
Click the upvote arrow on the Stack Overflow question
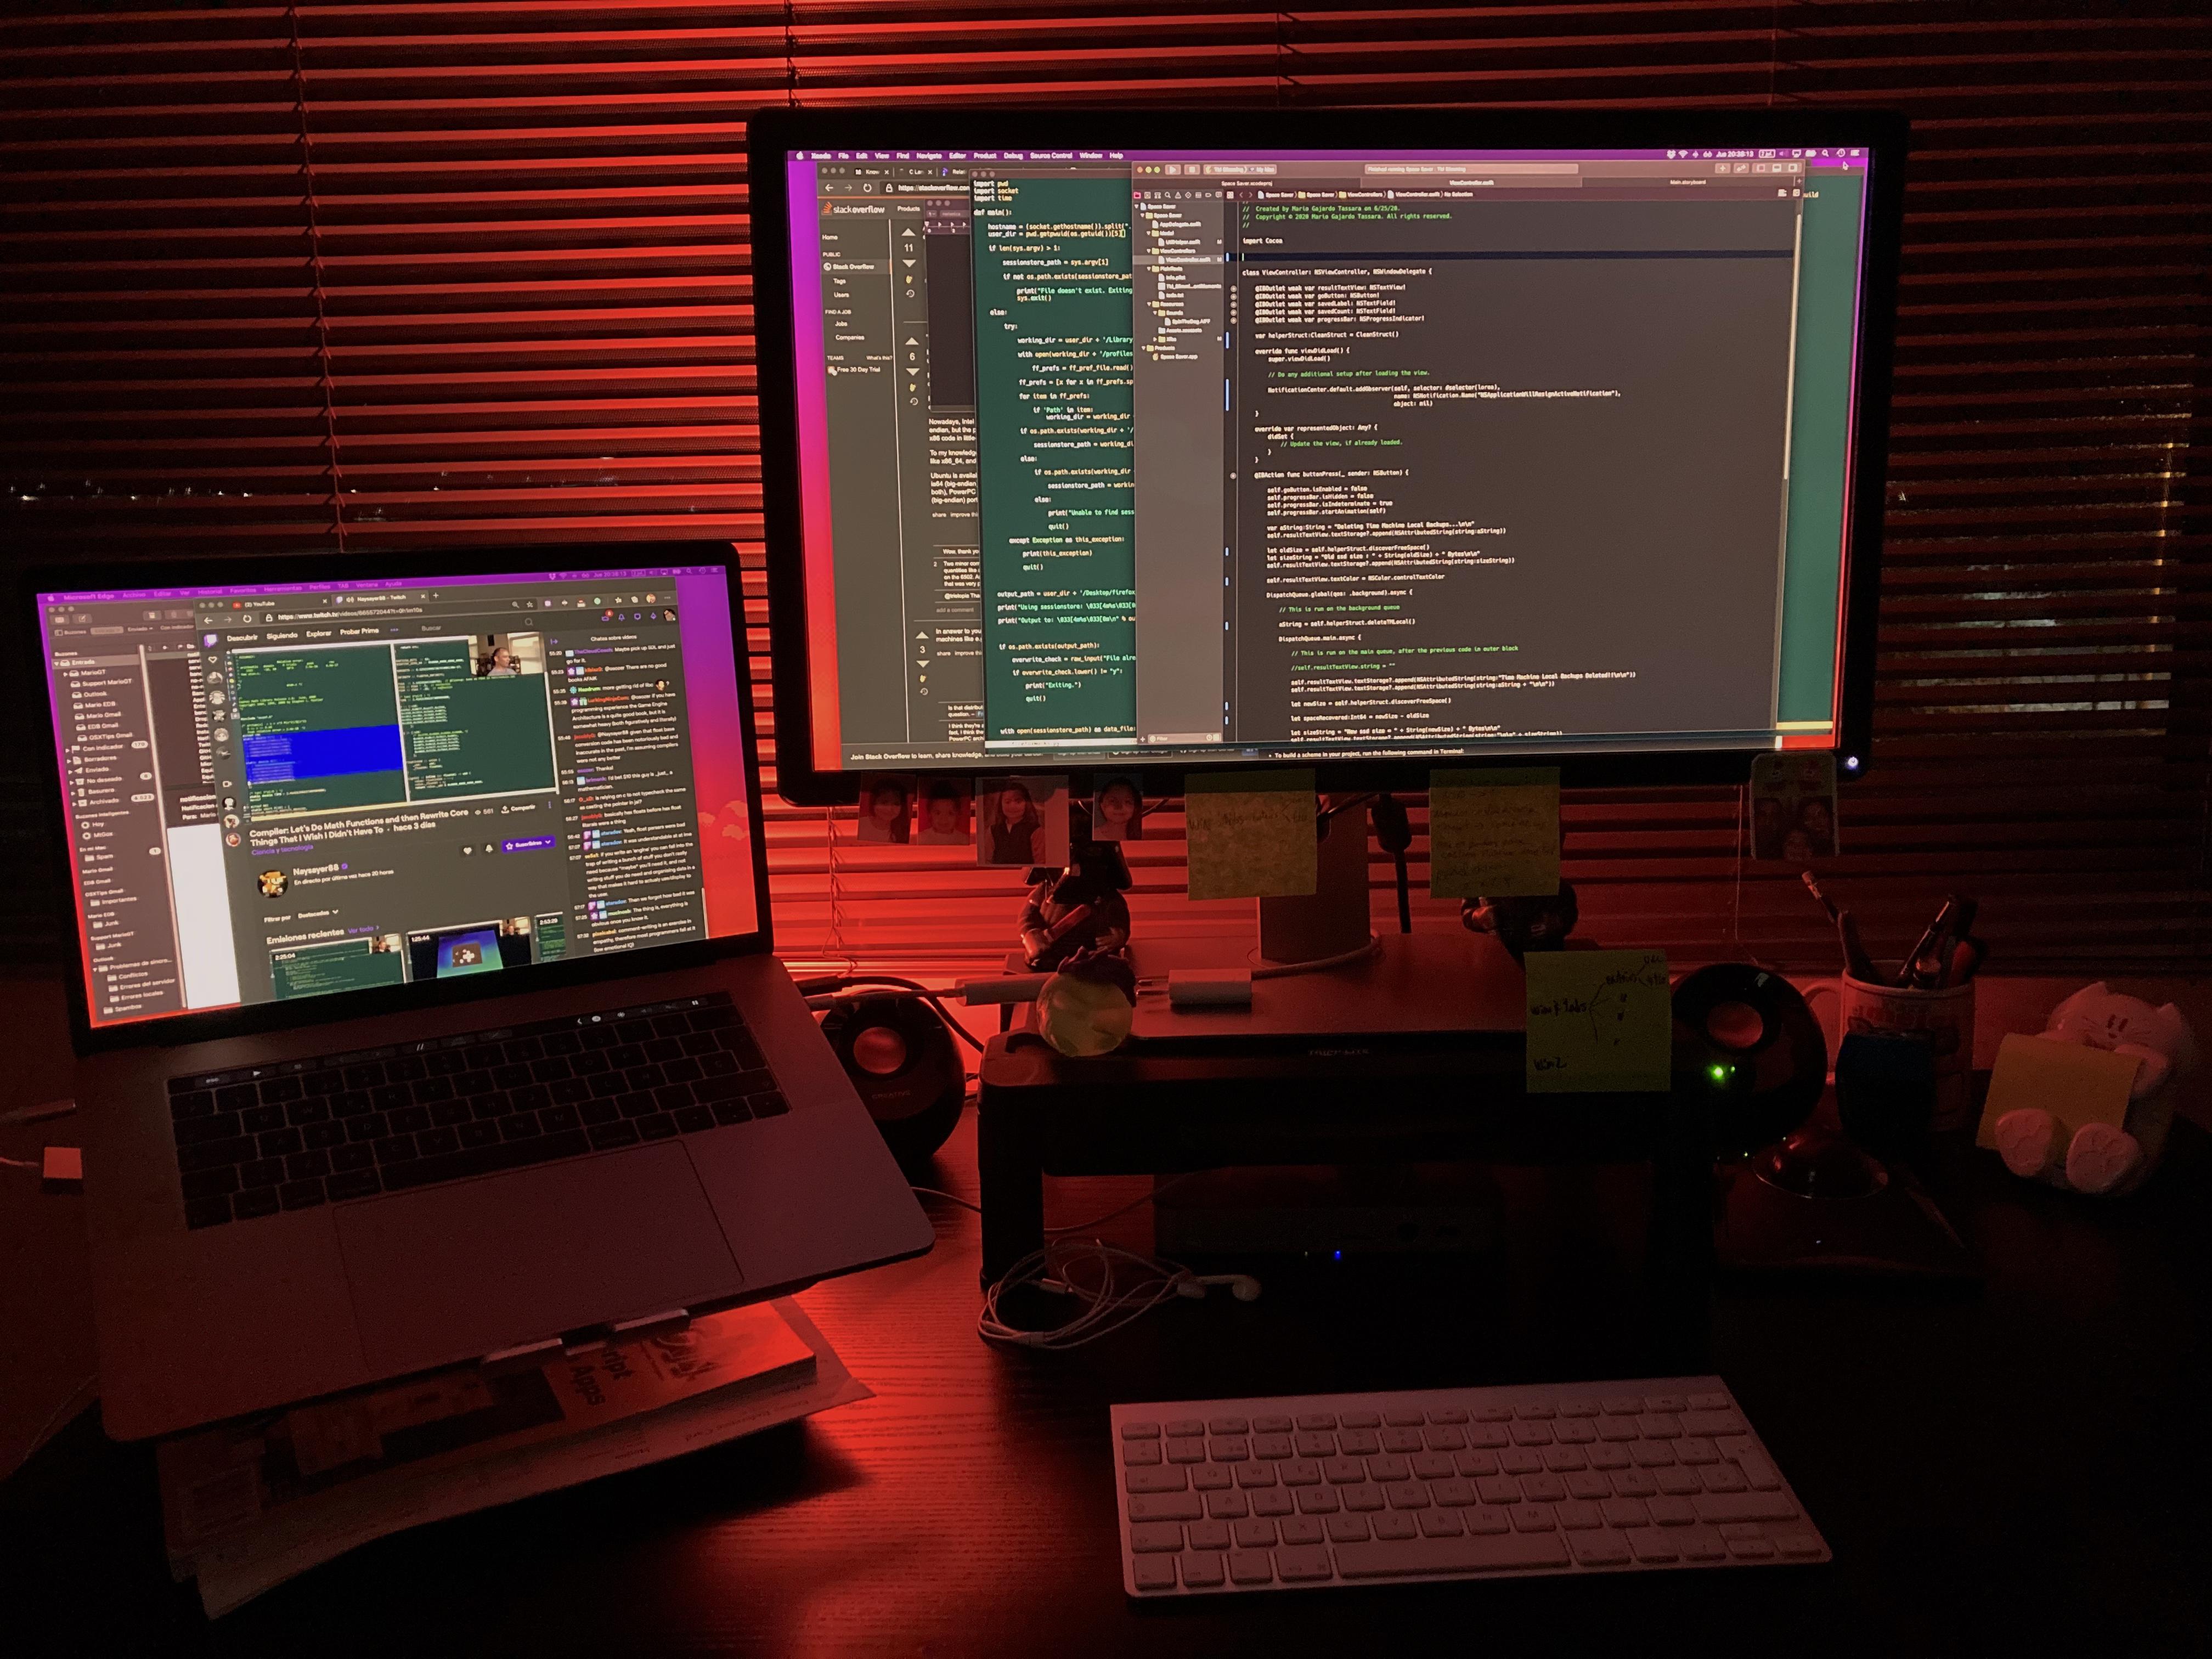[x=909, y=231]
